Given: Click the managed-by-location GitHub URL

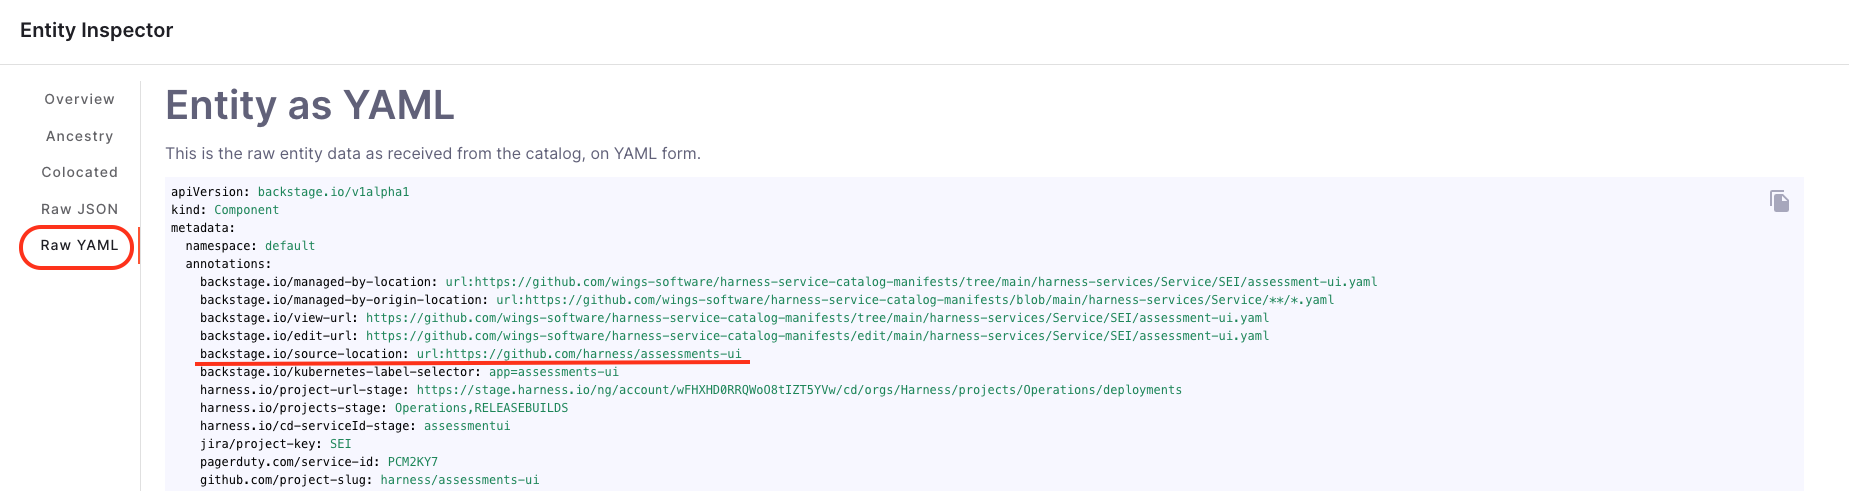Looking at the screenshot, I should 911,282.
